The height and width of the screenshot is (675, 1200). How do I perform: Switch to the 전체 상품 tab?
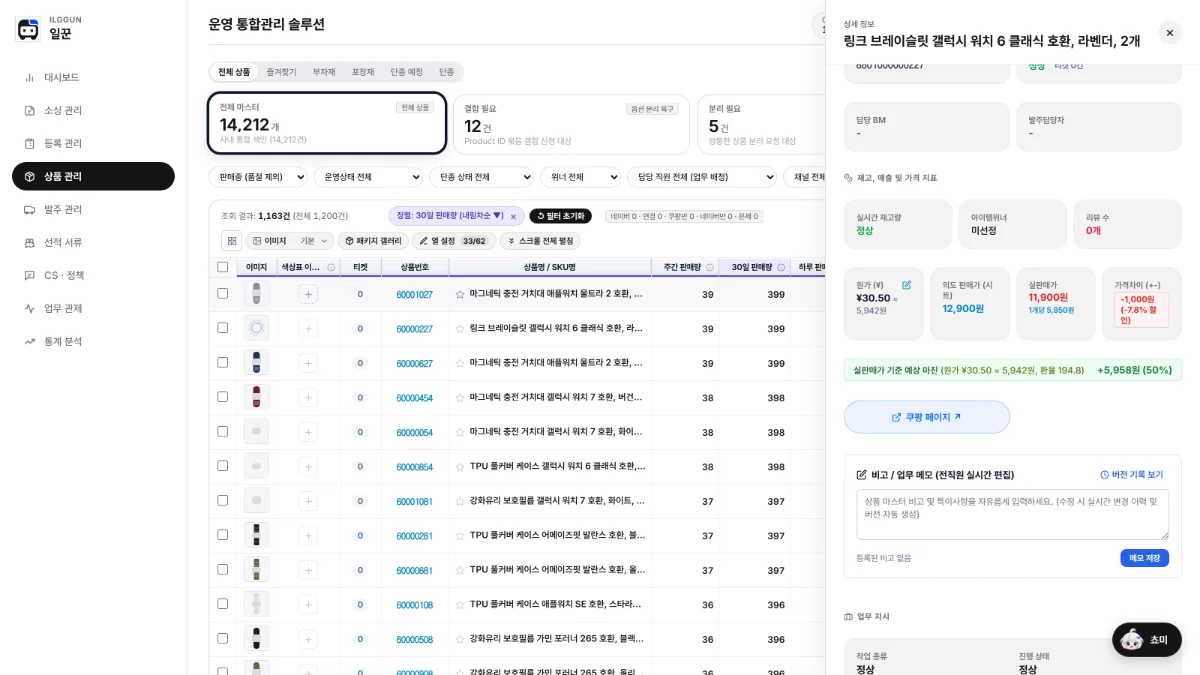pos(234,72)
